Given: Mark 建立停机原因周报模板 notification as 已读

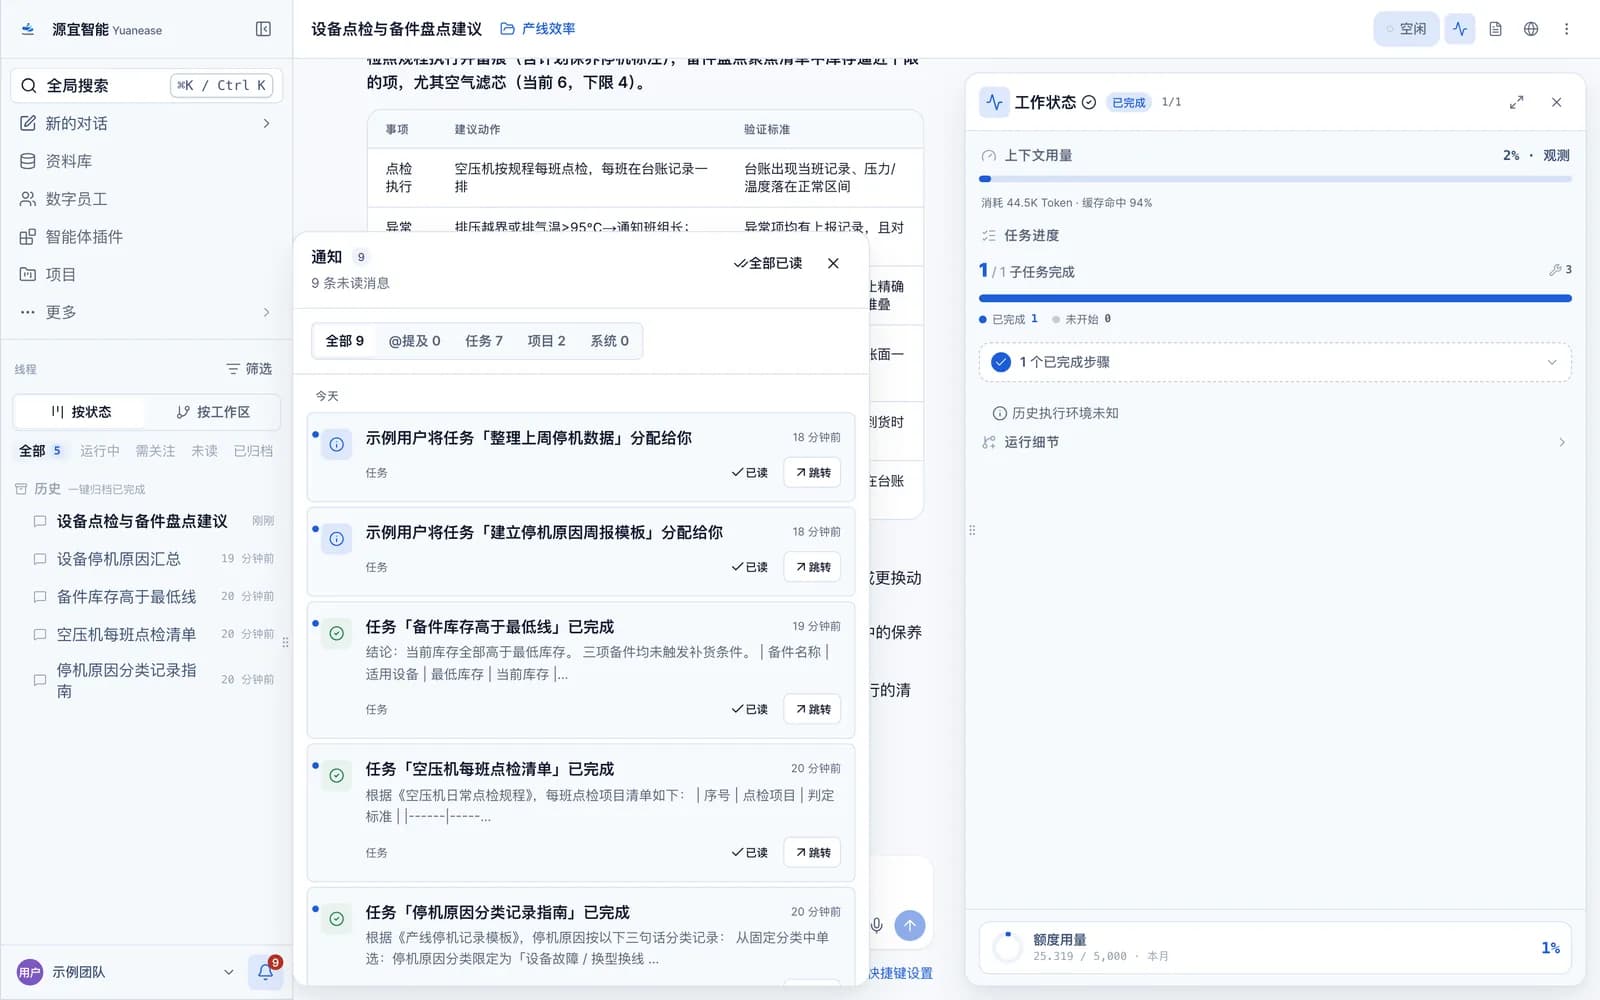Looking at the screenshot, I should (x=750, y=567).
